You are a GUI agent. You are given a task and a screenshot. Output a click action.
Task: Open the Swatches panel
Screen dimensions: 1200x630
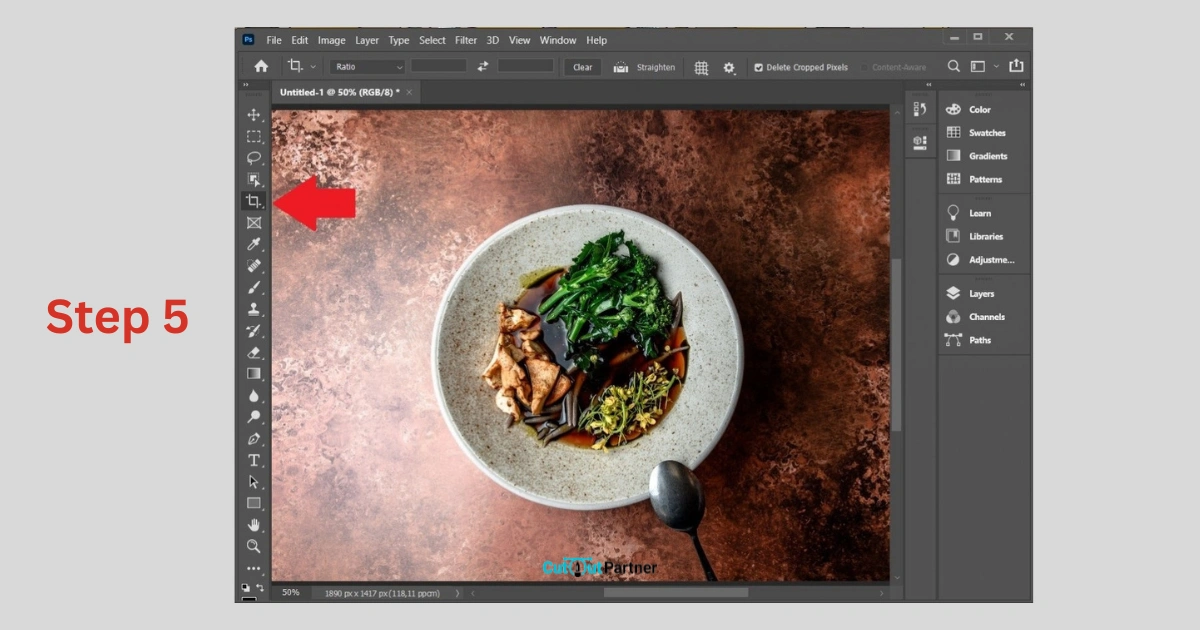click(x=976, y=133)
